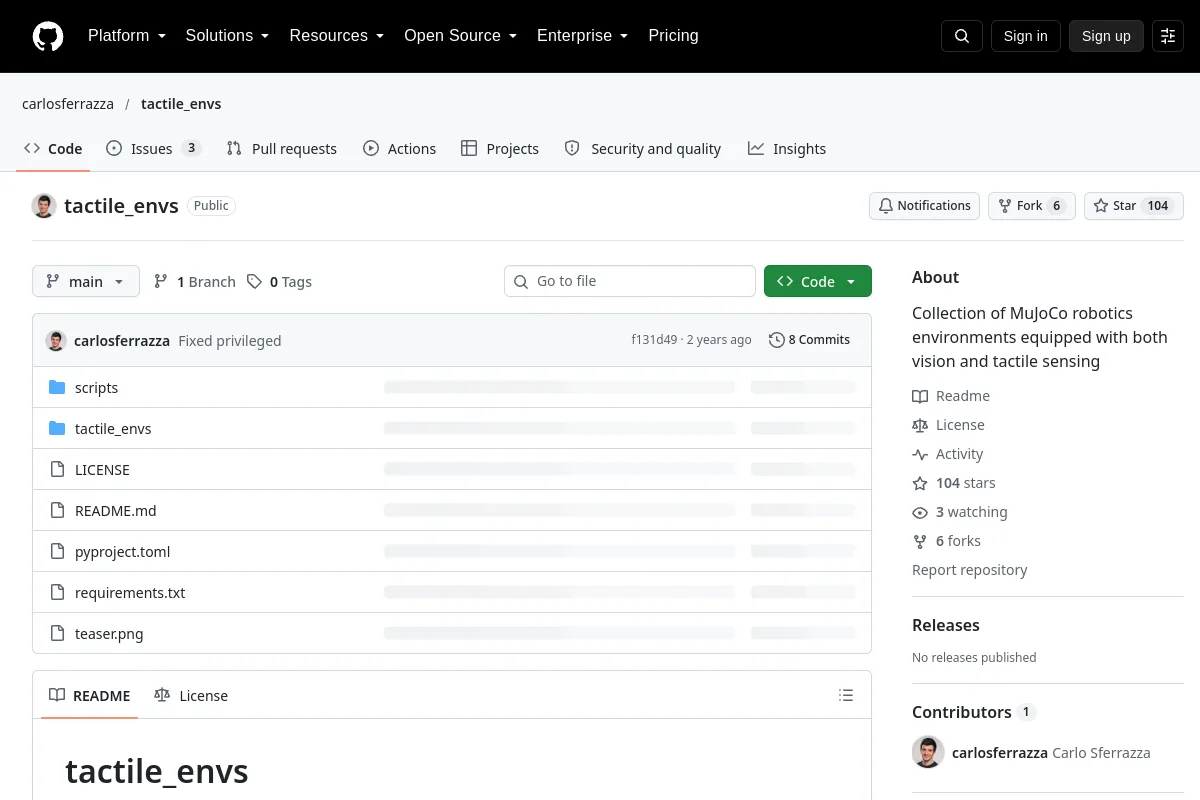Switch to the License tab in file viewer
The image size is (1200, 800).
pos(191,696)
